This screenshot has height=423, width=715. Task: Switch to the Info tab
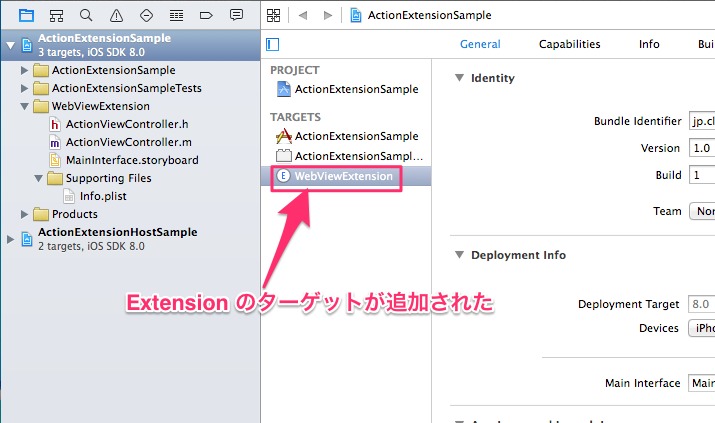(x=649, y=44)
